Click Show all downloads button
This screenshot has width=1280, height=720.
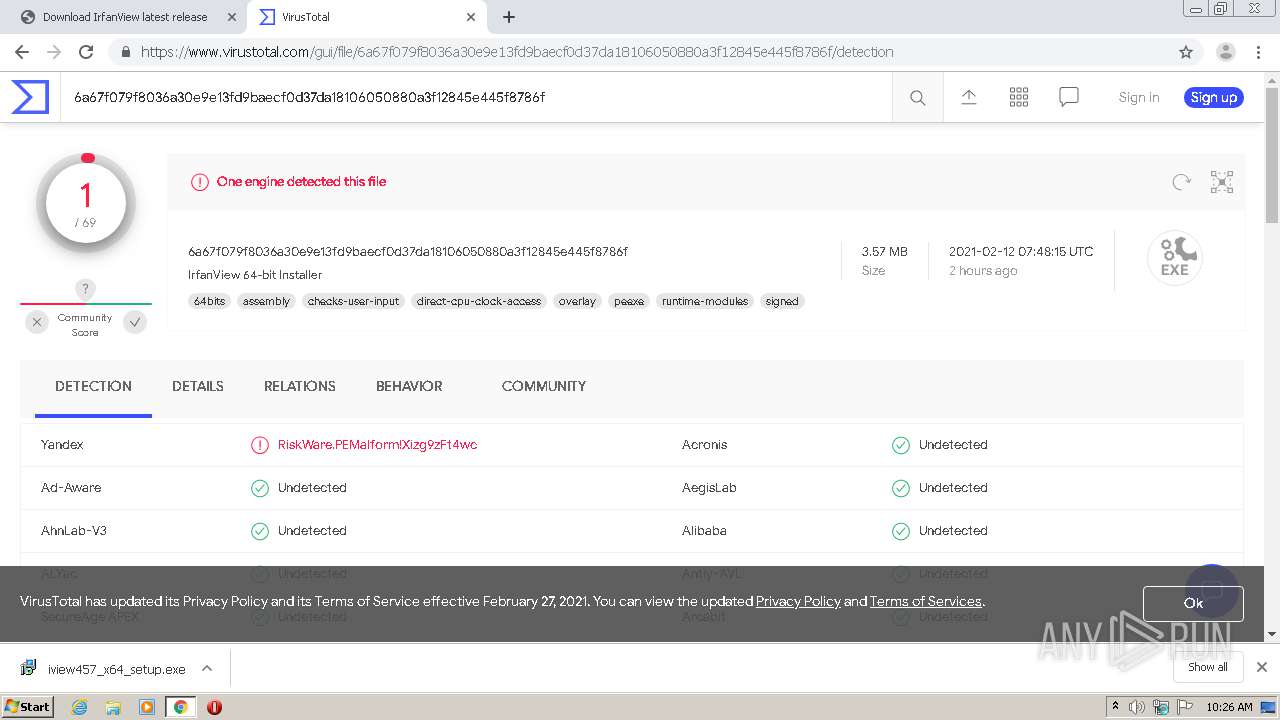1208,667
